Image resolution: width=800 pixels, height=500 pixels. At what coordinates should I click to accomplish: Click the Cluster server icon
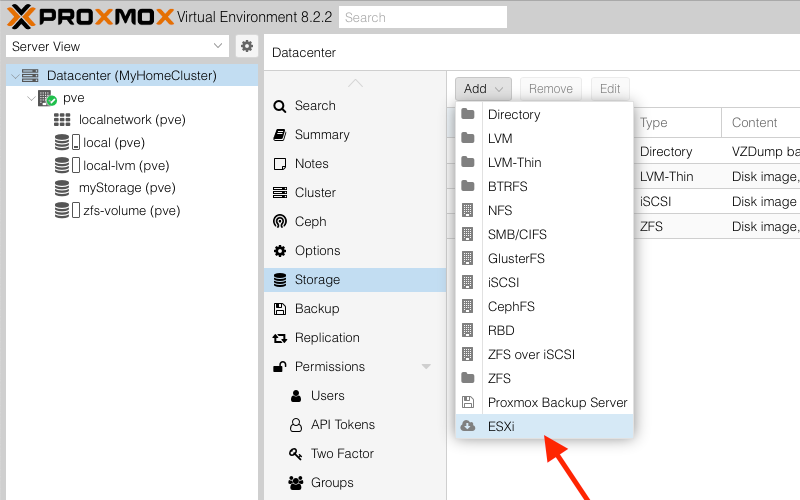point(280,193)
